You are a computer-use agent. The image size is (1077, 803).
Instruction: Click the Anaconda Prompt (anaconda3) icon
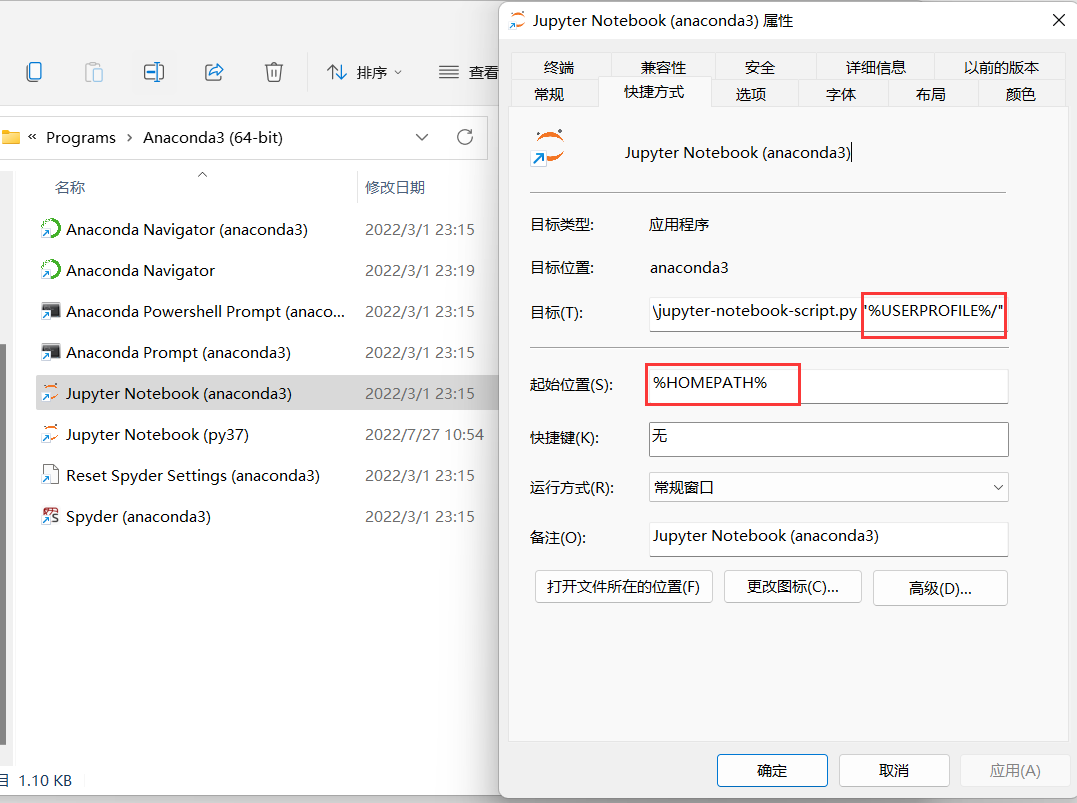tap(50, 352)
